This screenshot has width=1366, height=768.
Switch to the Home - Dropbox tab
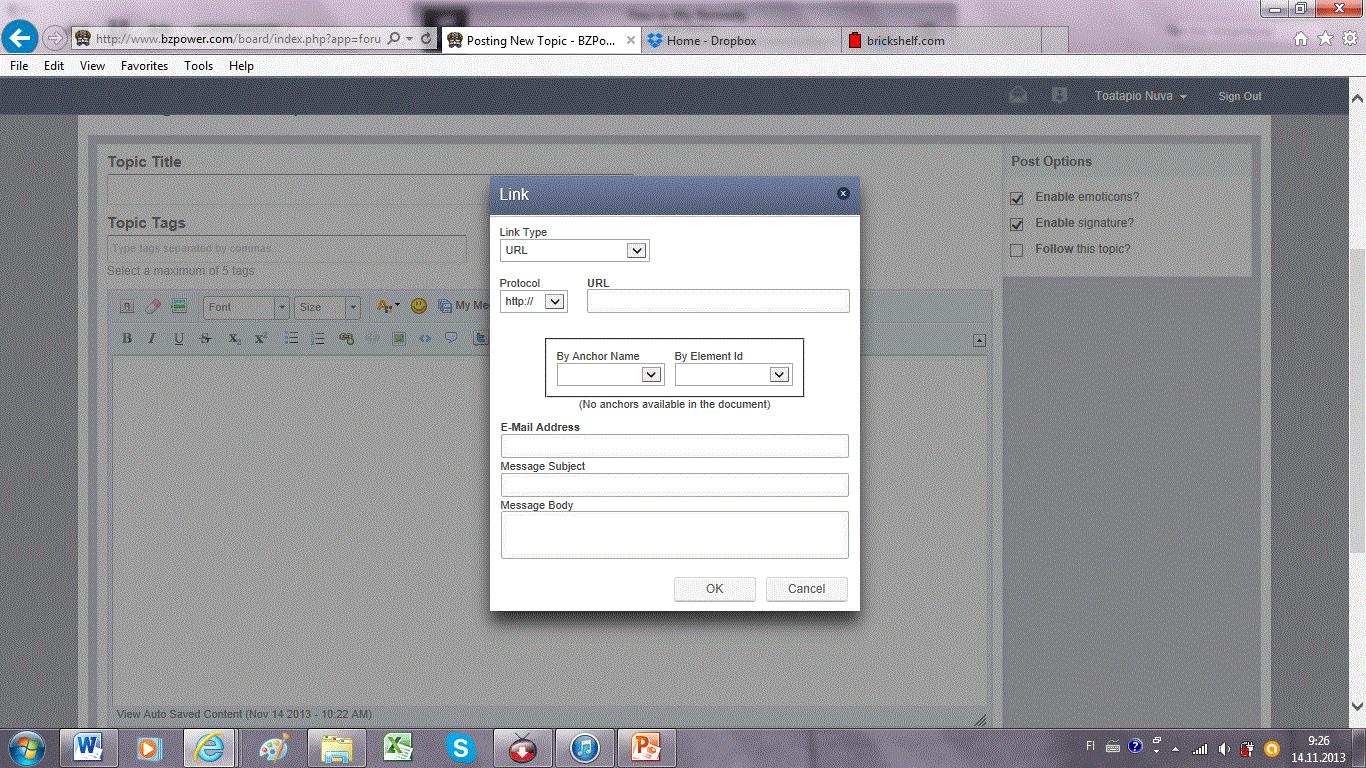pos(740,40)
